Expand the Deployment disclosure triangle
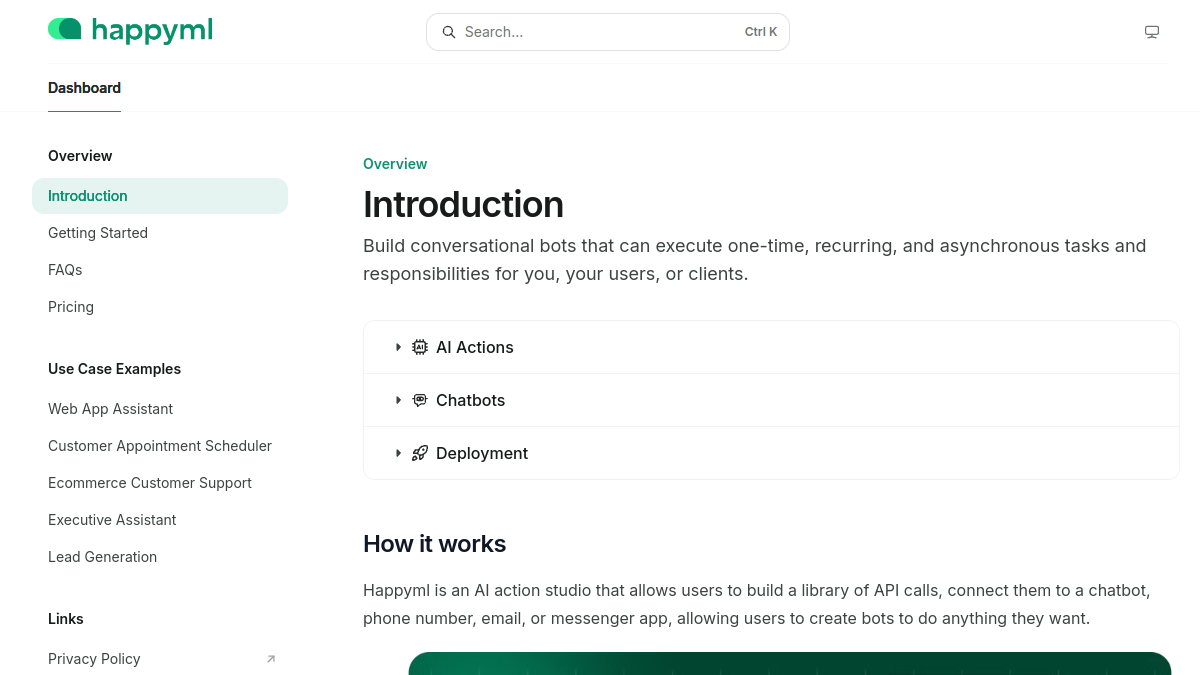The image size is (1200, 675). 398,453
